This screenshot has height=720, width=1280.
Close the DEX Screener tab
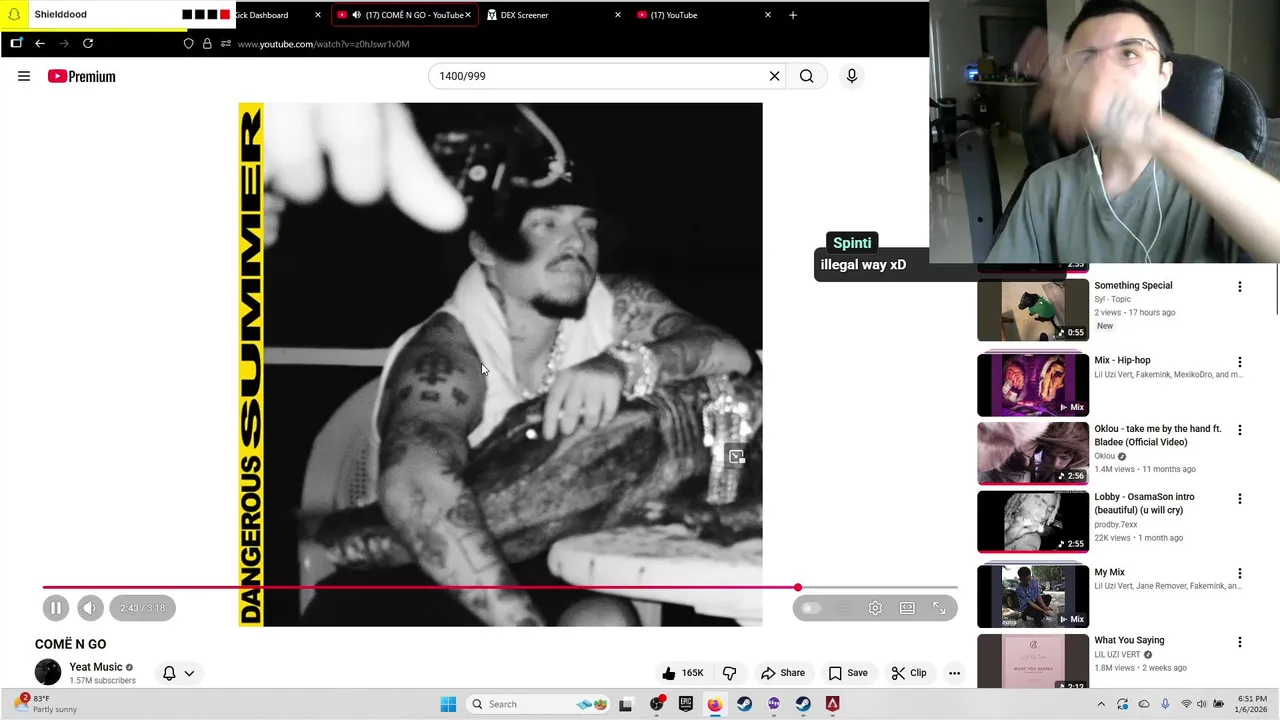coord(617,15)
